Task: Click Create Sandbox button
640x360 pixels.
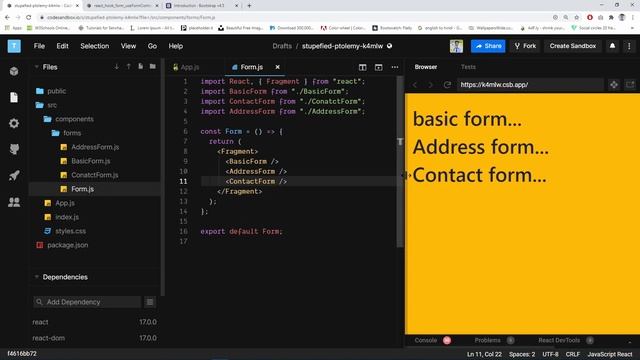Action: (x=573, y=46)
